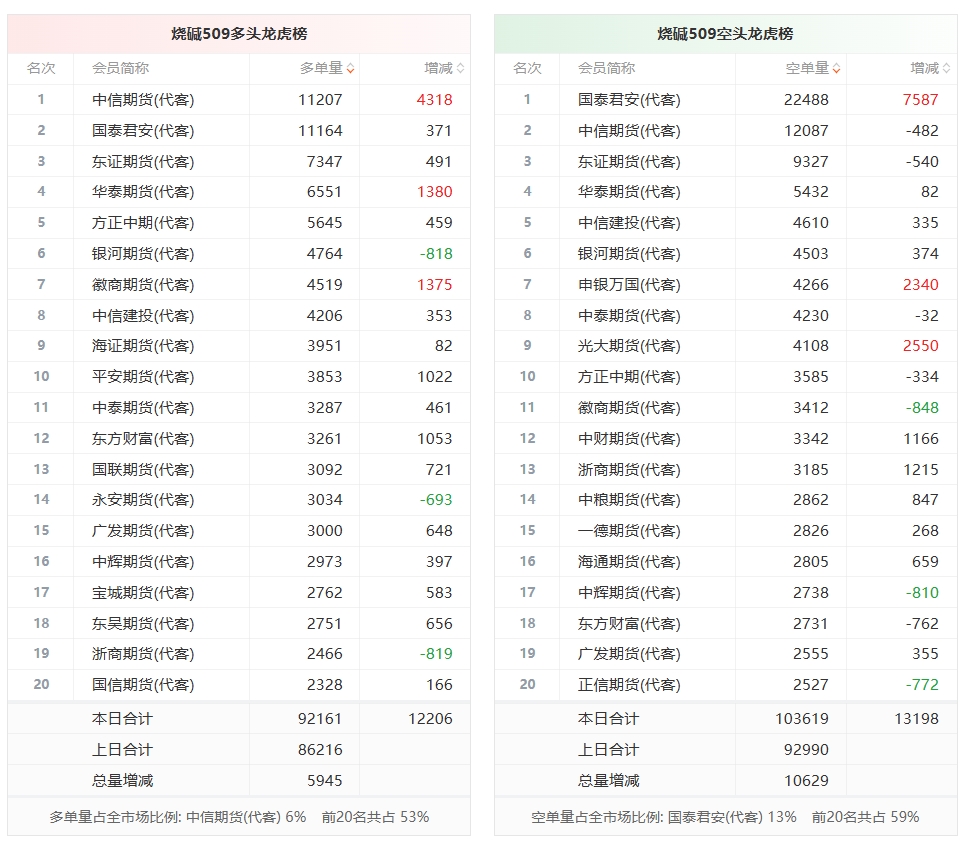Click the red change value 1380

tap(435, 192)
